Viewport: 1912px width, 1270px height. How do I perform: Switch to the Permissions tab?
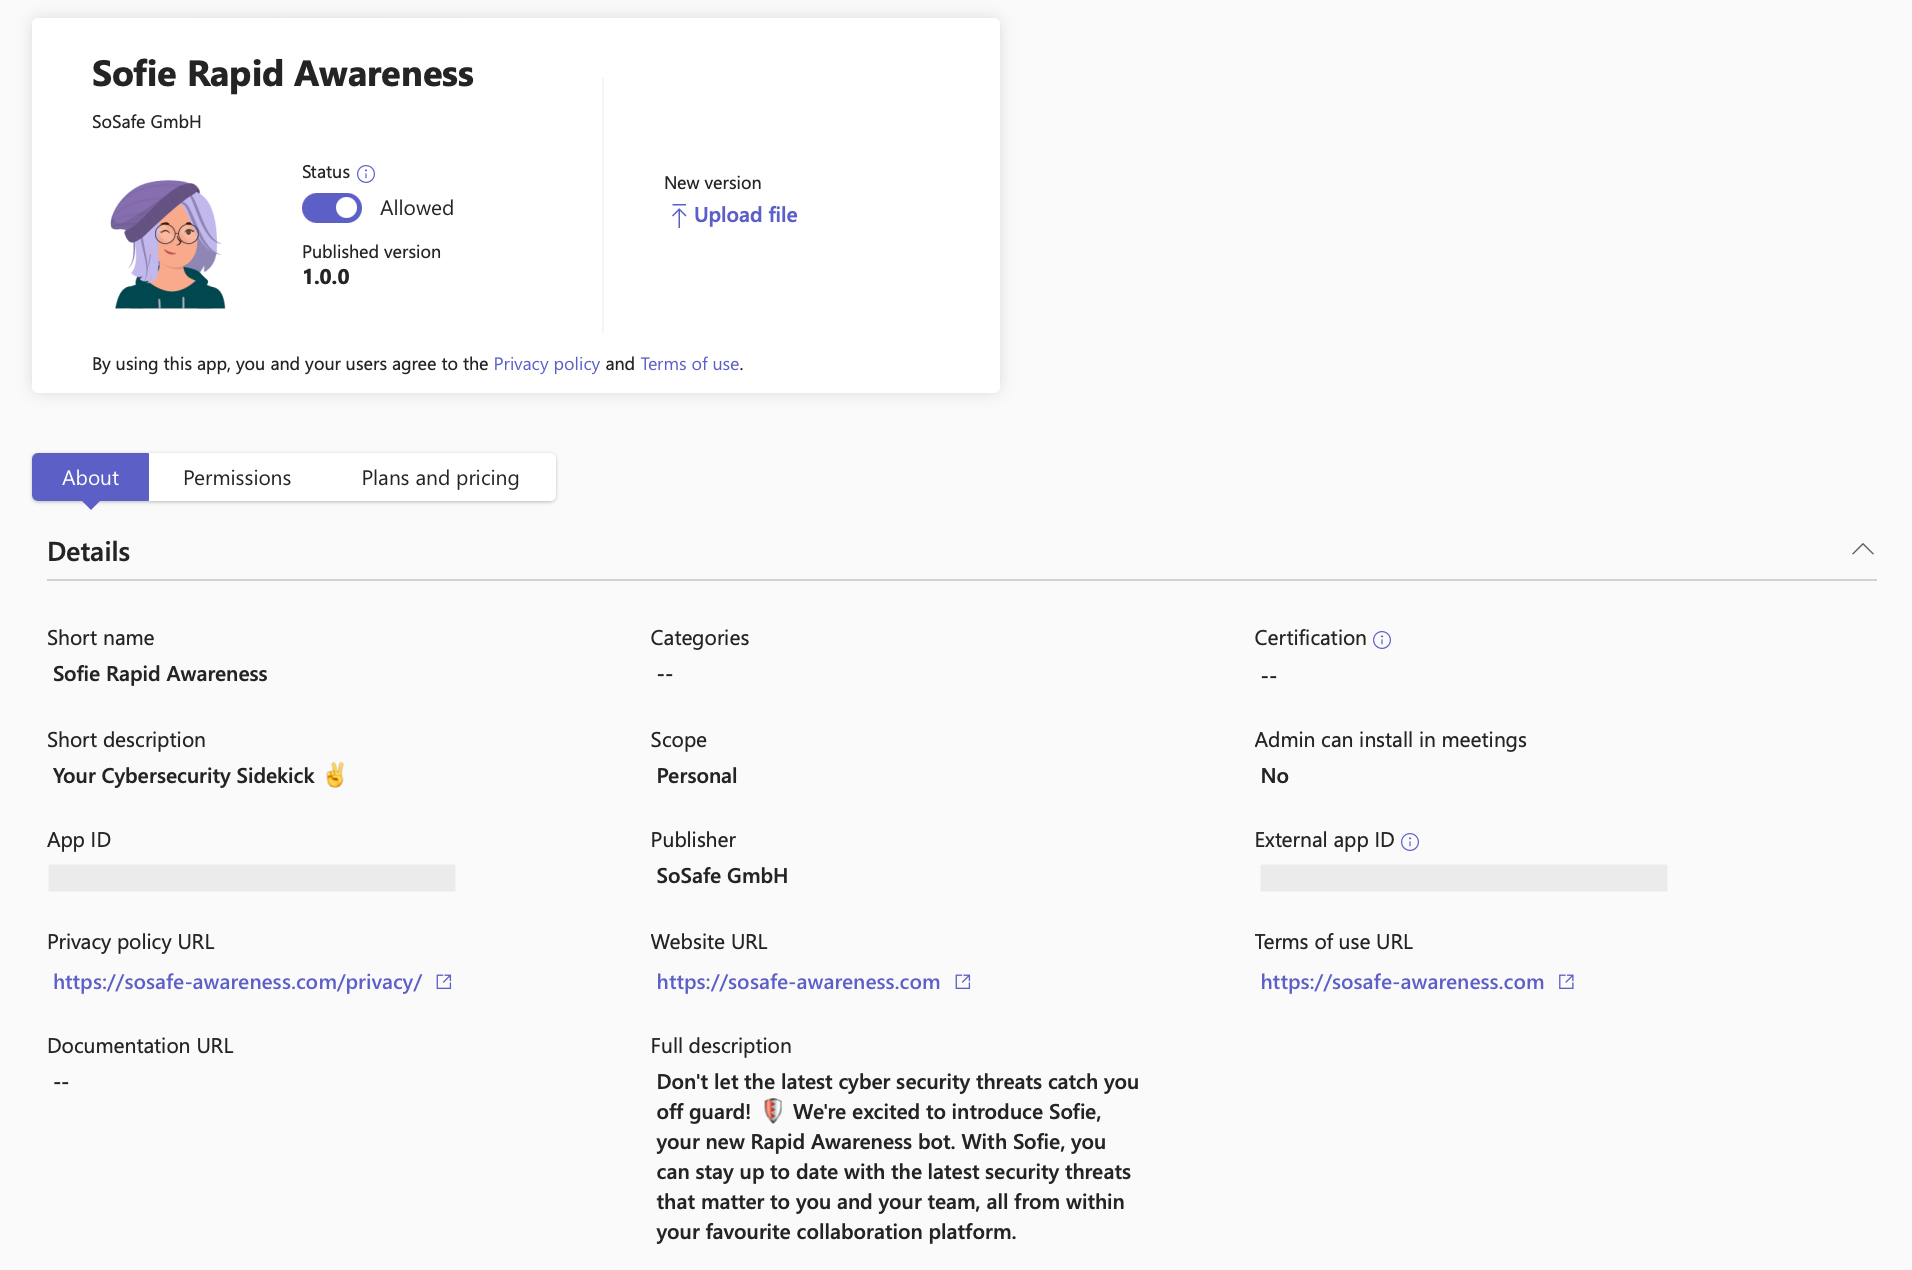[237, 478]
